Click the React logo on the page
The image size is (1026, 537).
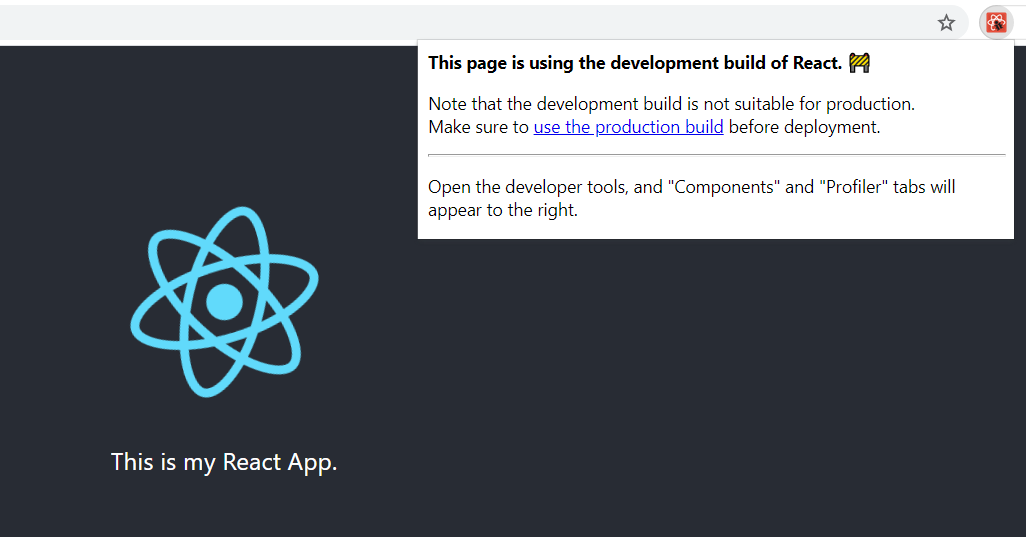point(224,302)
